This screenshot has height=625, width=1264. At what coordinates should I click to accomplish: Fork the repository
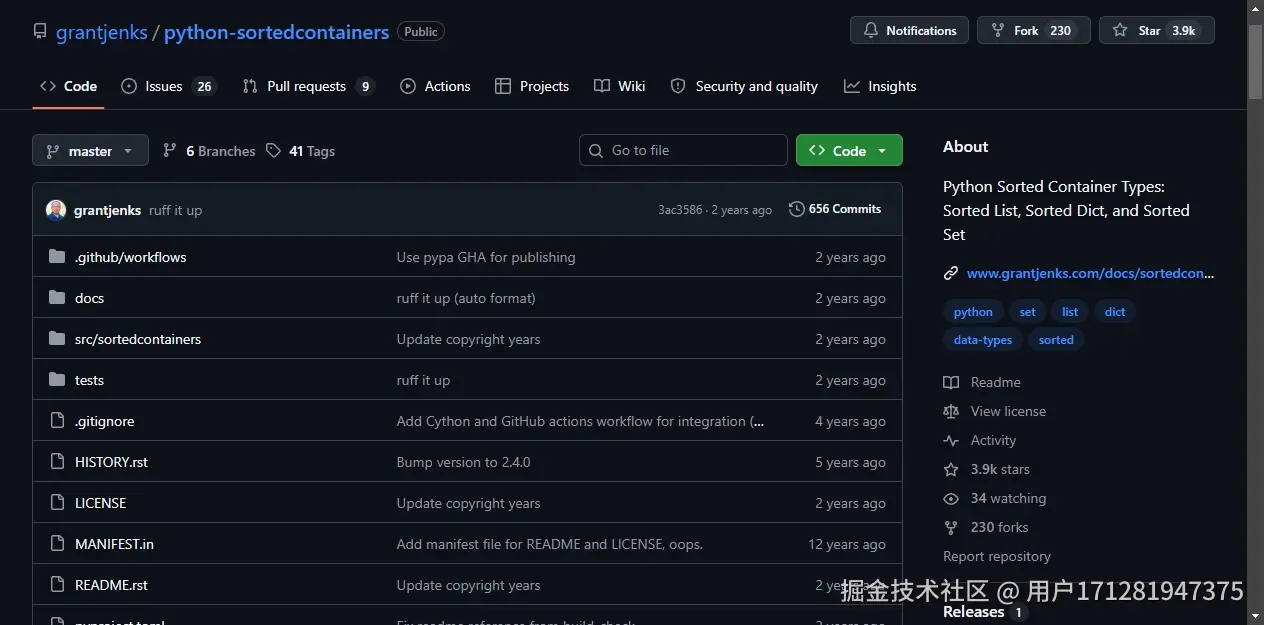[1033, 31]
